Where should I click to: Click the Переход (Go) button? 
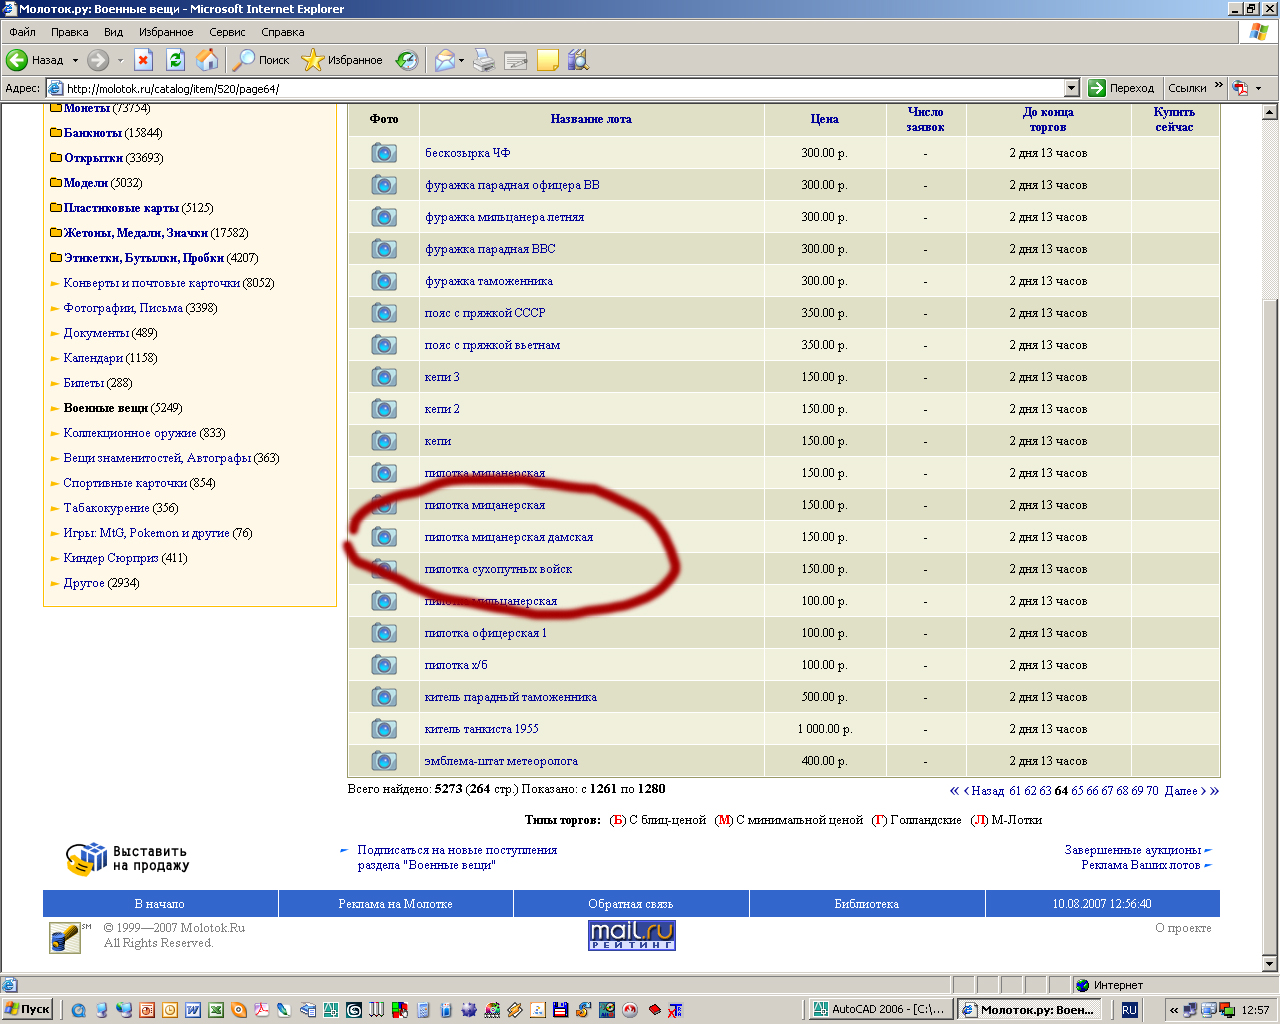1122,88
